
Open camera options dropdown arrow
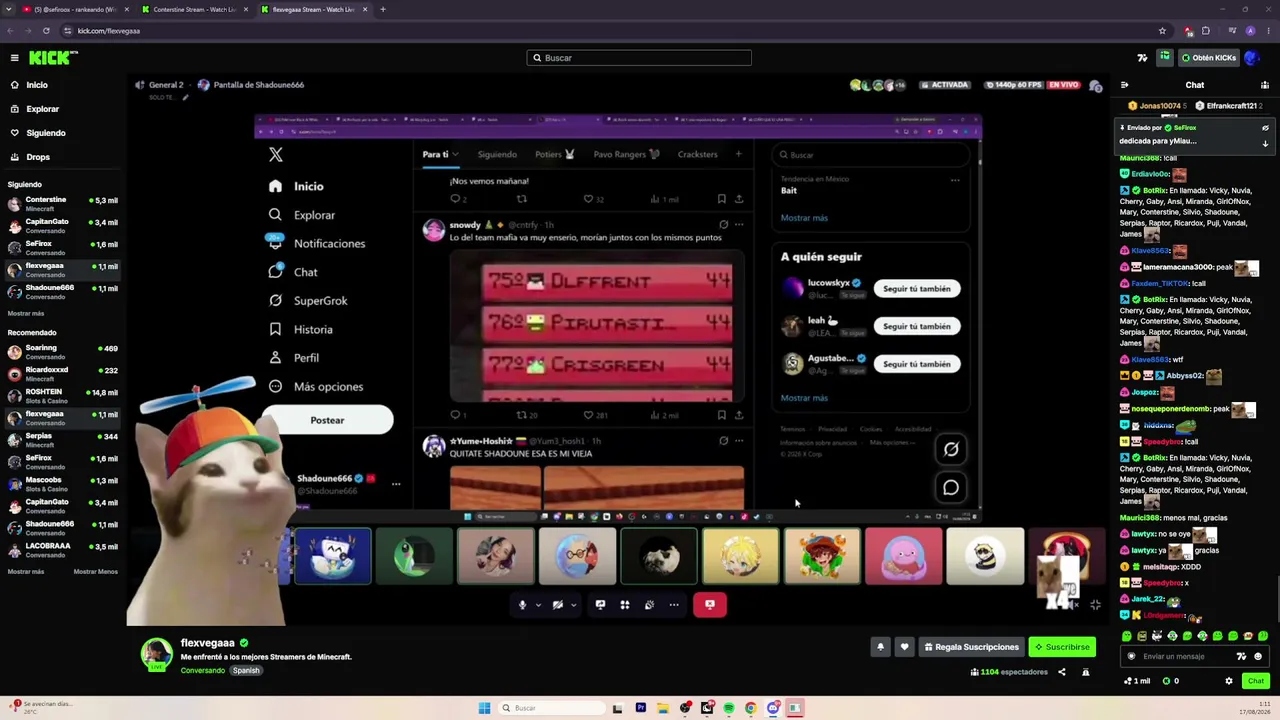(573, 605)
